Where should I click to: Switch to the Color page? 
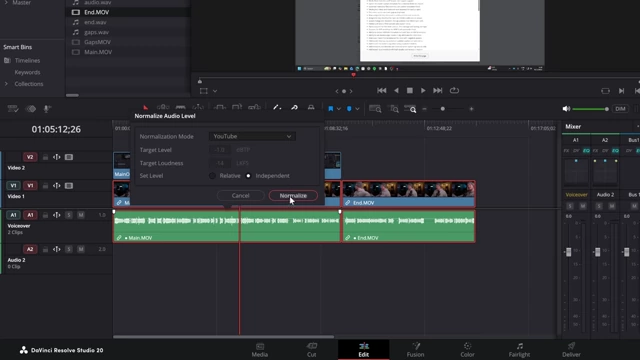(467, 350)
